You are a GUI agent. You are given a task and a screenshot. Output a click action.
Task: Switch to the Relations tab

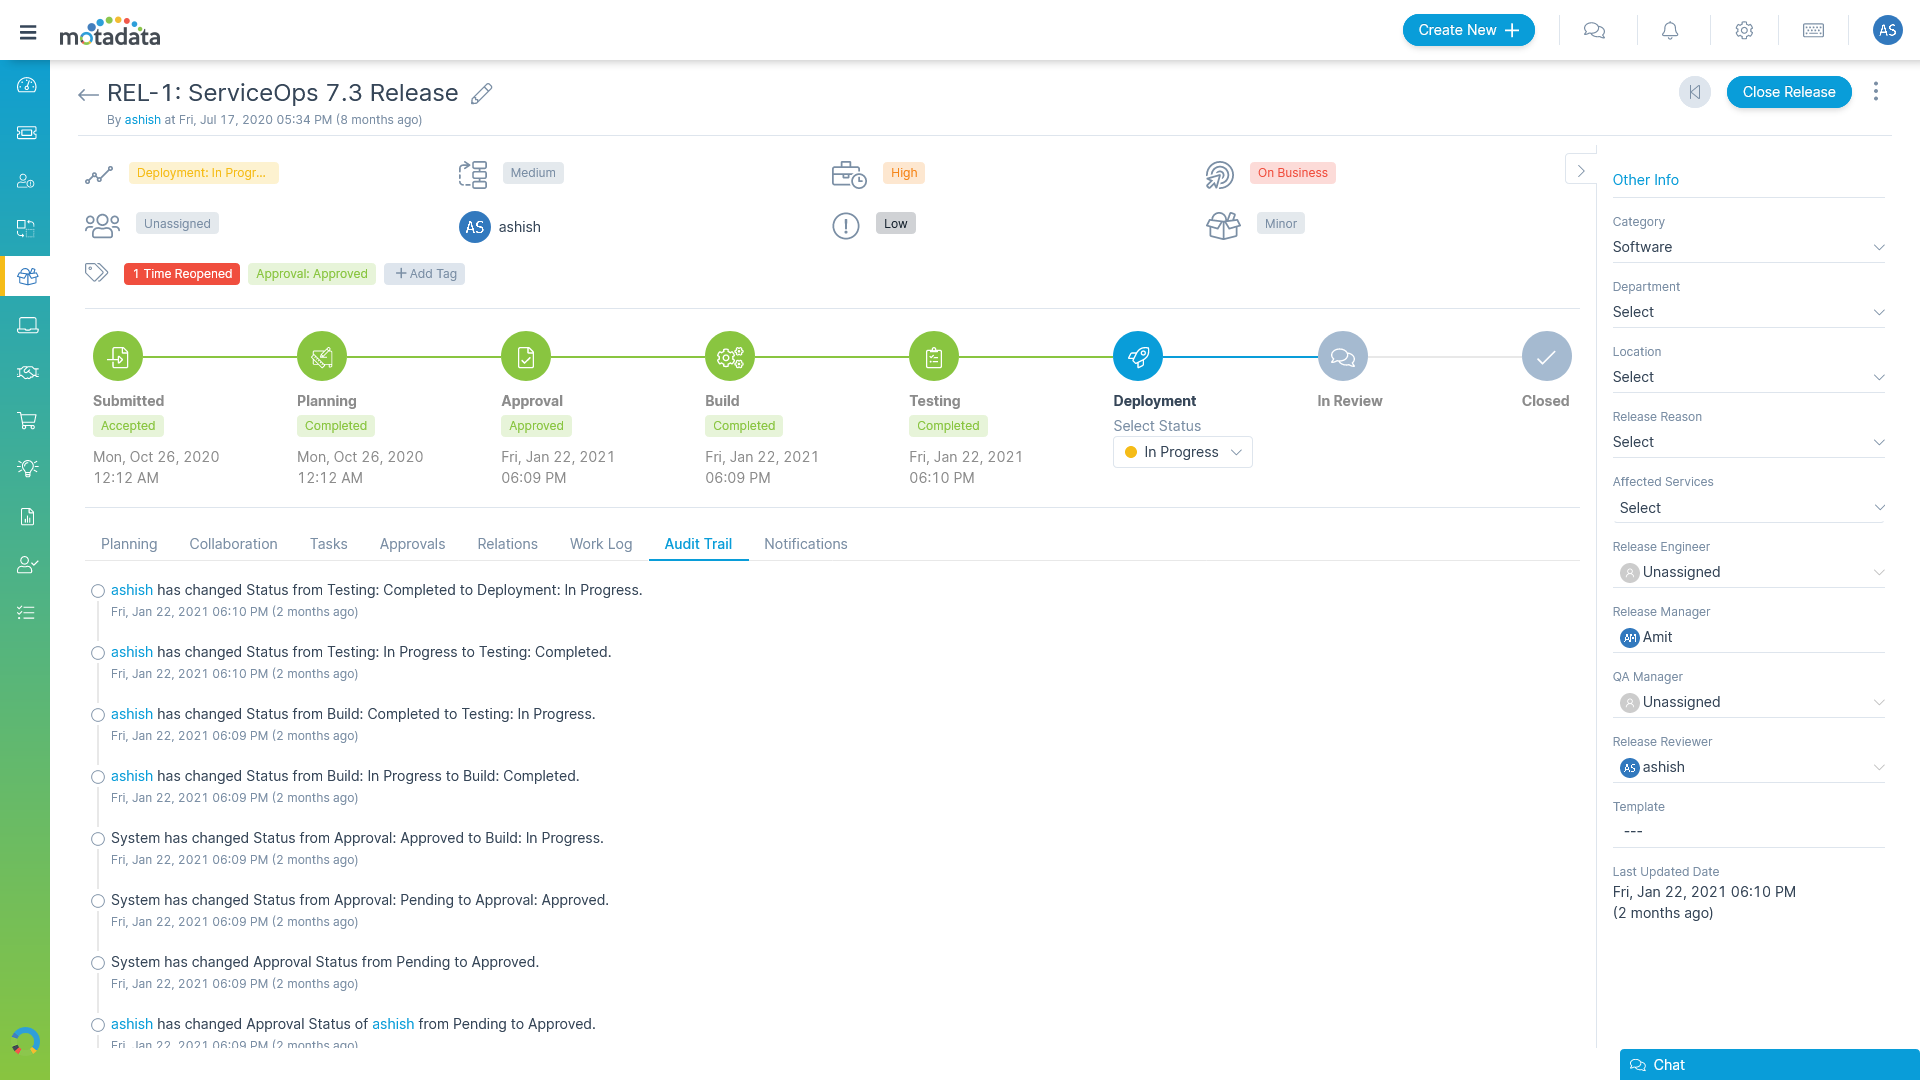coord(507,544)
